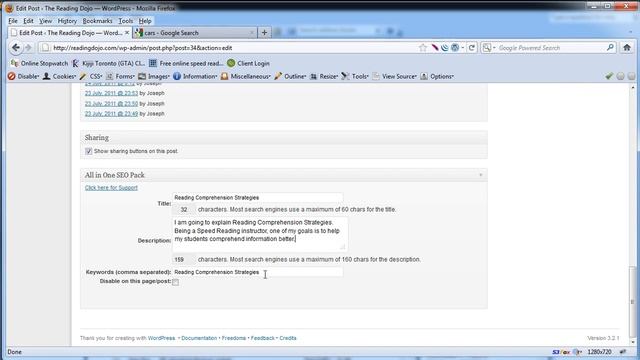The image size is (640, 360).
Task: Open the CSS developer toolbar menu
Action: [91, 76]
